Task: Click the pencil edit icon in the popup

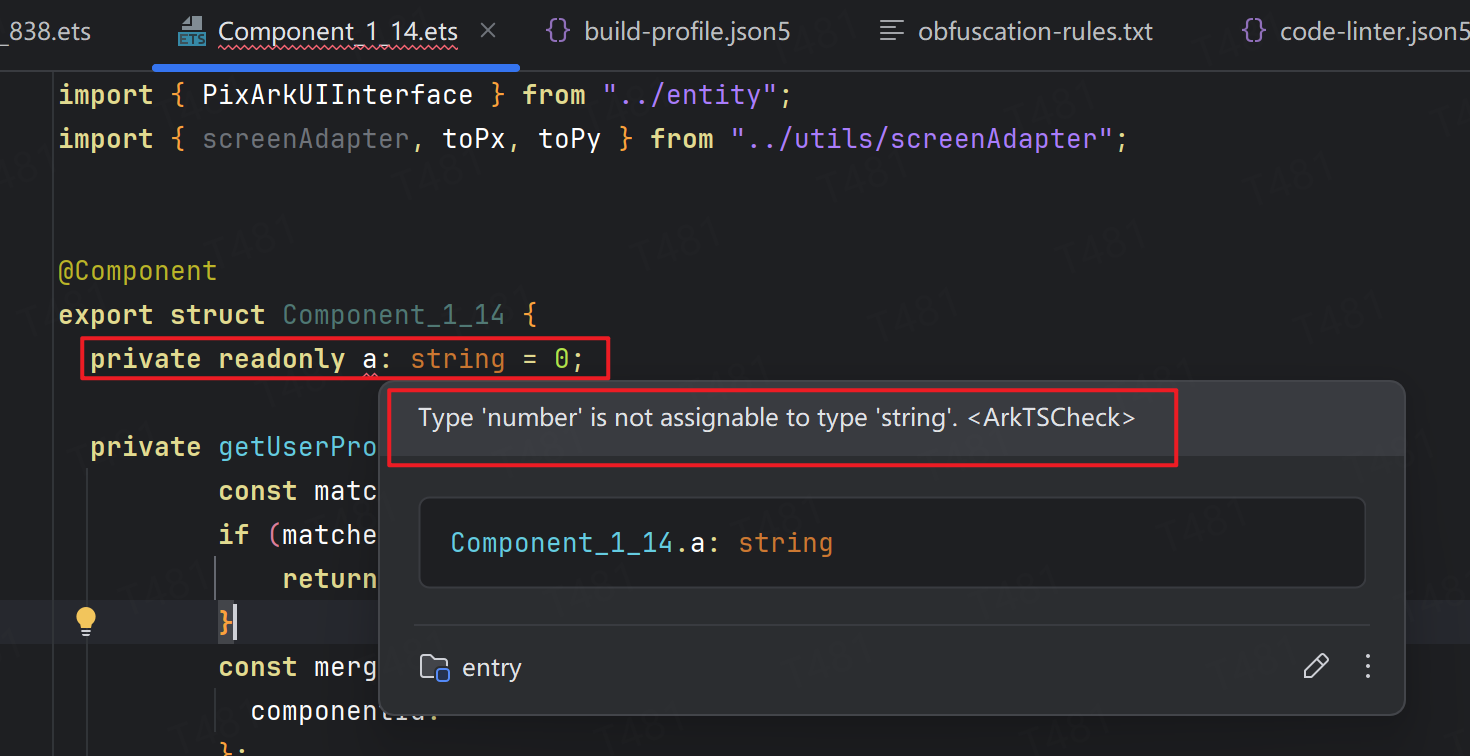Action: pos(1316,666)
